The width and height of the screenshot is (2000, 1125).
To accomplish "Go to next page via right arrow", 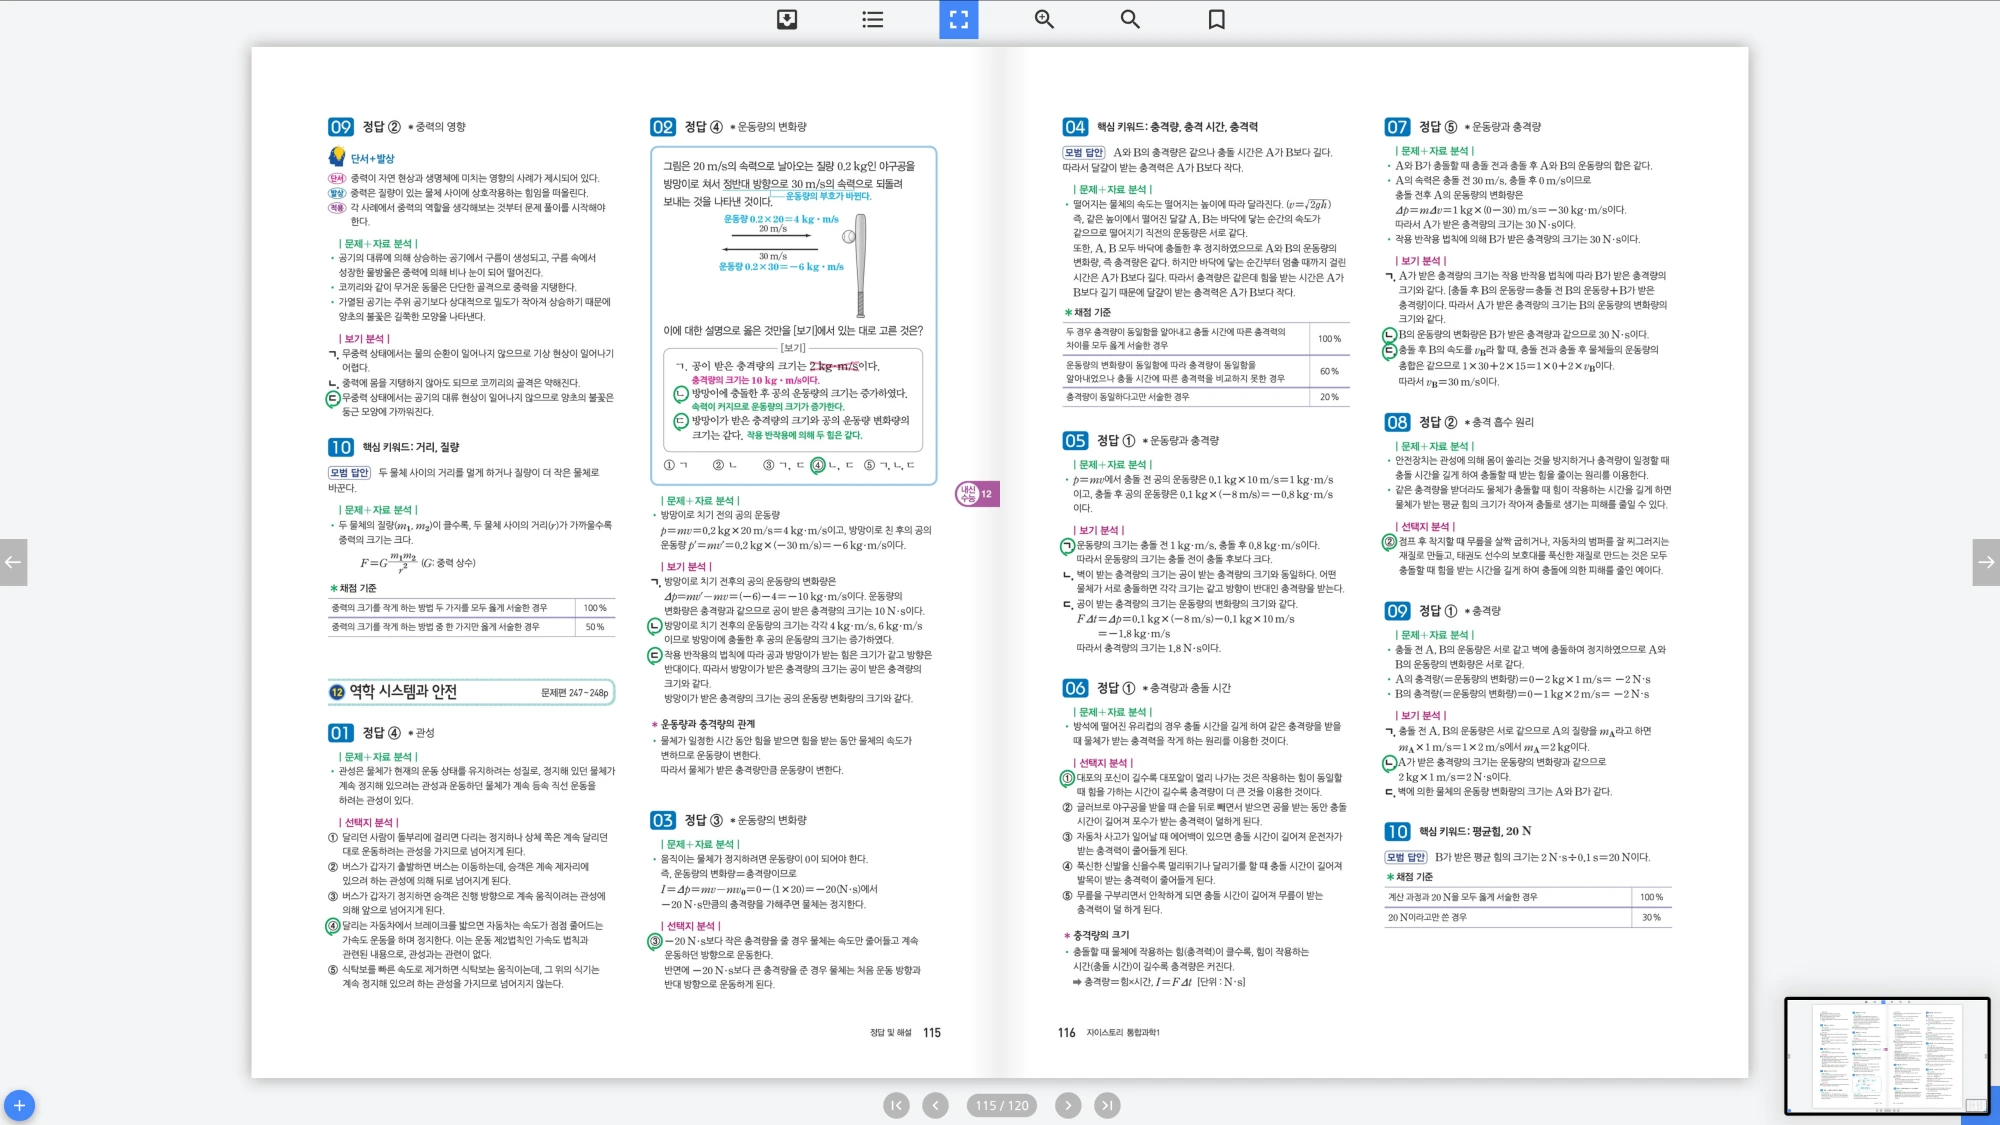I will [x=1986, y=562].
